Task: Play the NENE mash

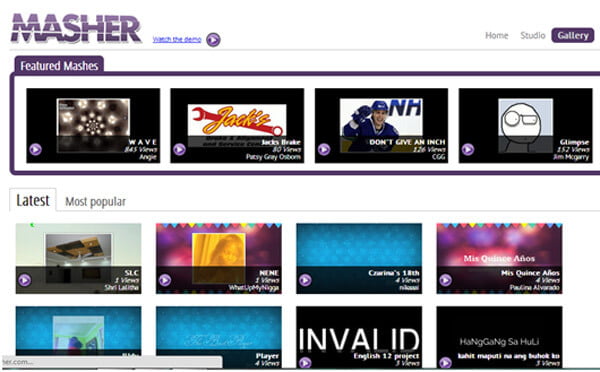Action: click(x=165, y=280)
